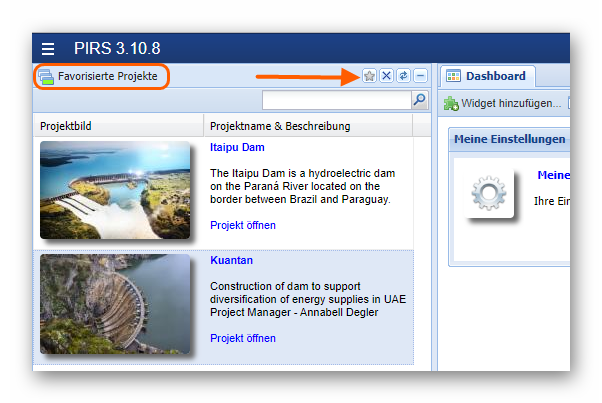Click the Meine Einstellungen widget header
This screenshot has width=602, height=403.
509,139
